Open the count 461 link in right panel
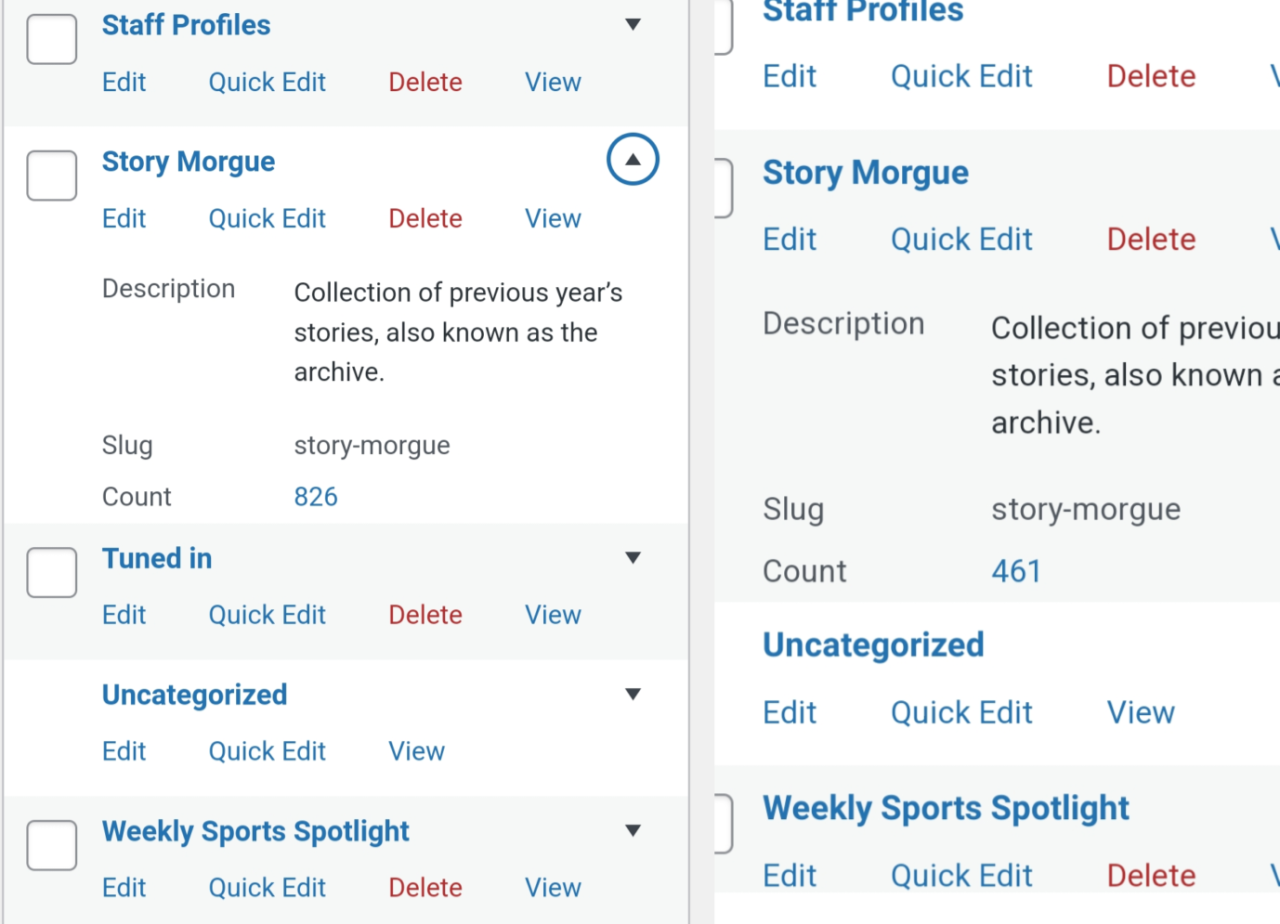The height and width of the screenshot is (924, 1280). (x=1016, y=571)
